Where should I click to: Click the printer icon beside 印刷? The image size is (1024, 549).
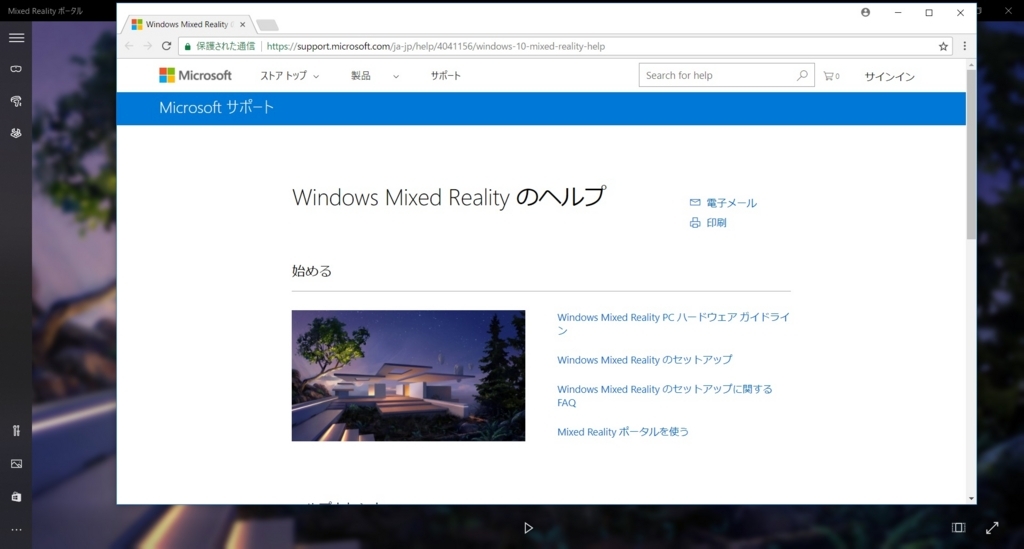(695, 223)
